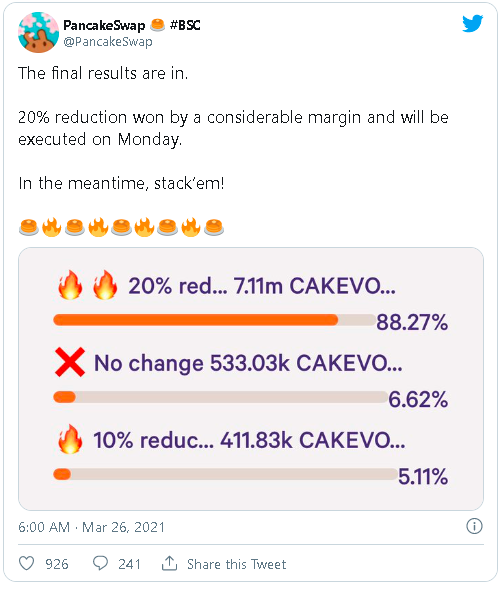The width and height of the screenshot is (504, 589).
Task: Click Share this Tweet text
Action: 237,564
